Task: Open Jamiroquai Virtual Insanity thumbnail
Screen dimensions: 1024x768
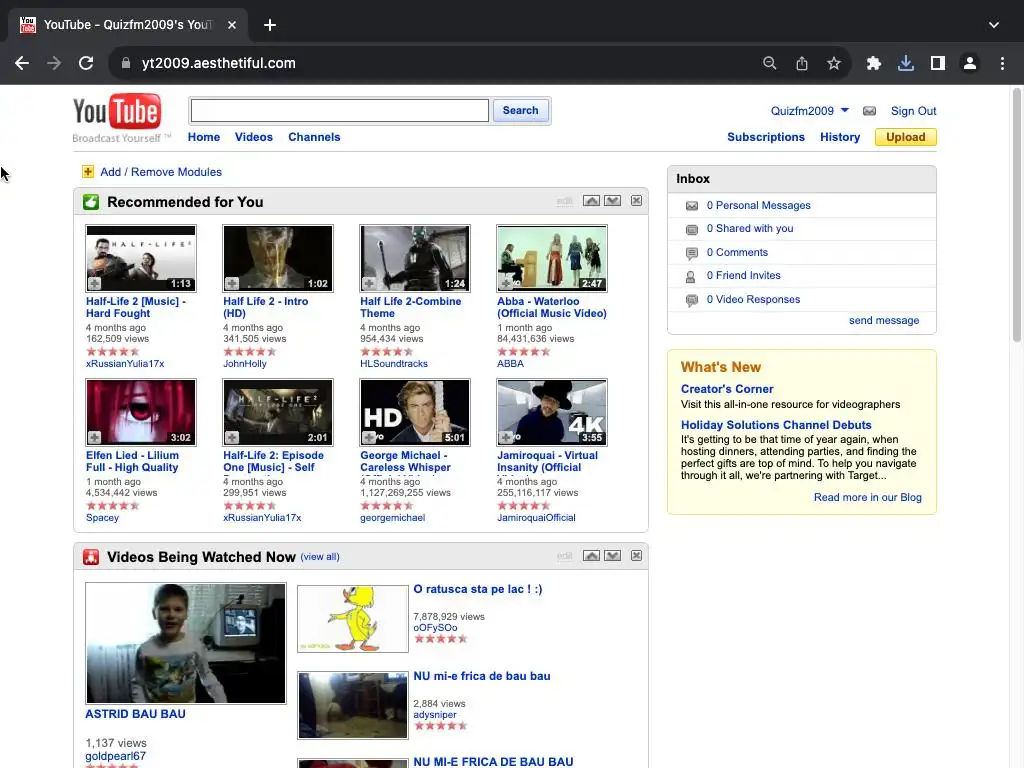Action: click(552, 412)
